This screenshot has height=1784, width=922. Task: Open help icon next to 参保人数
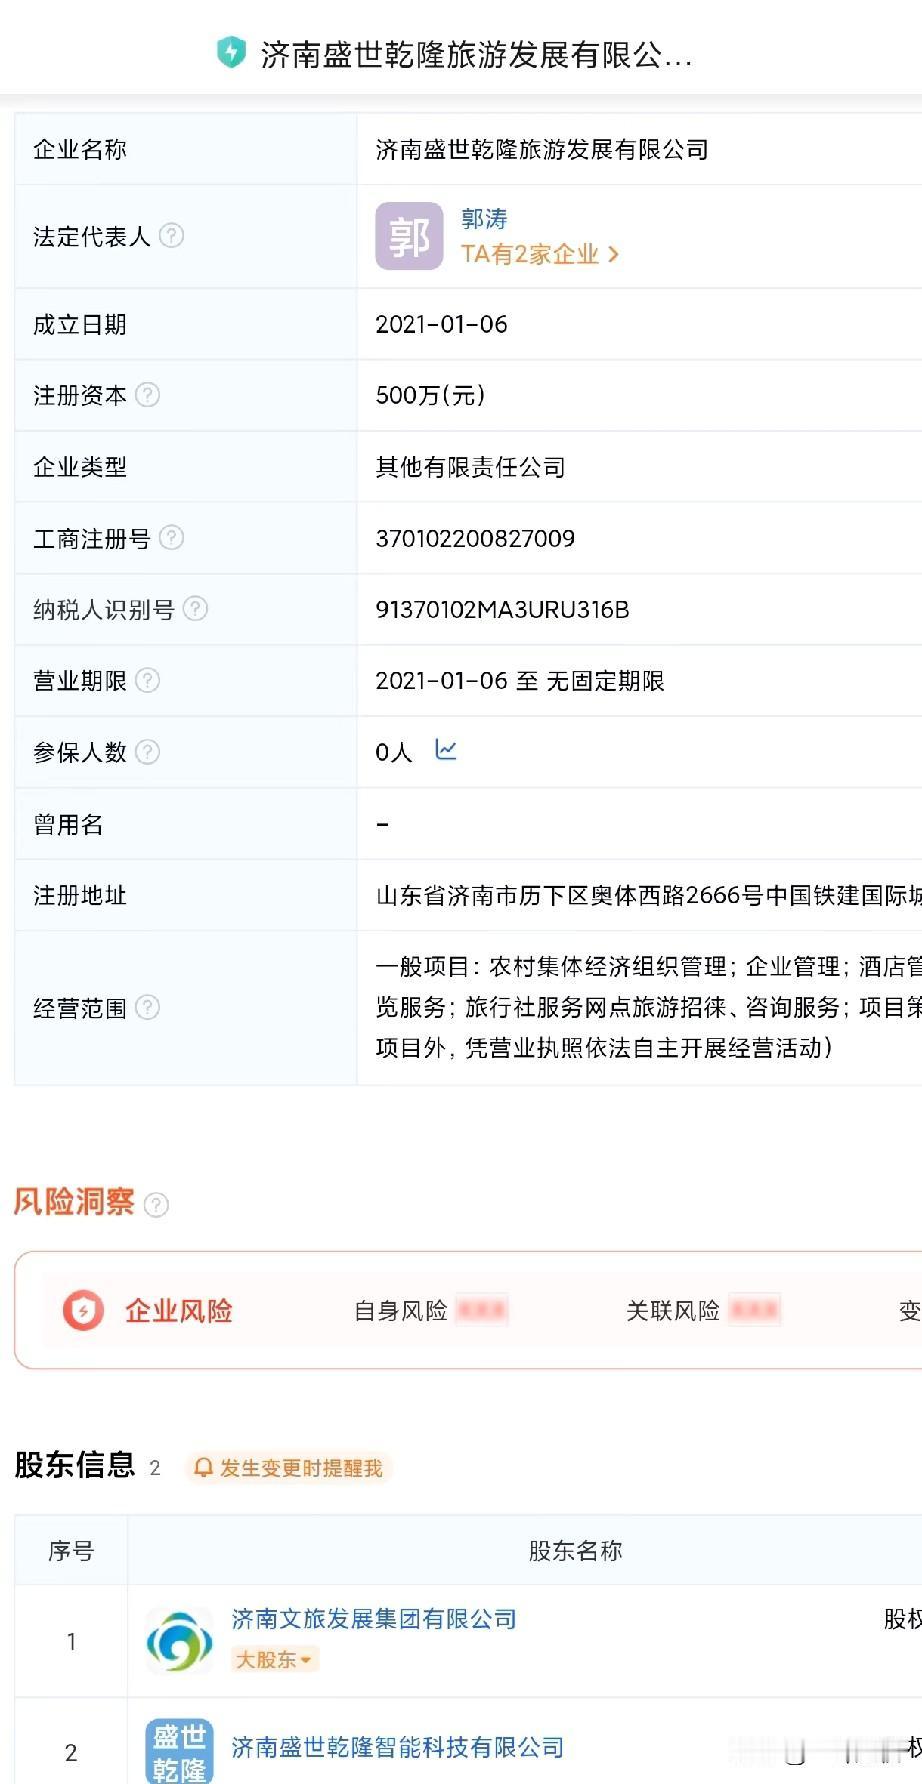pyautogui.click(x=148, y=752)
